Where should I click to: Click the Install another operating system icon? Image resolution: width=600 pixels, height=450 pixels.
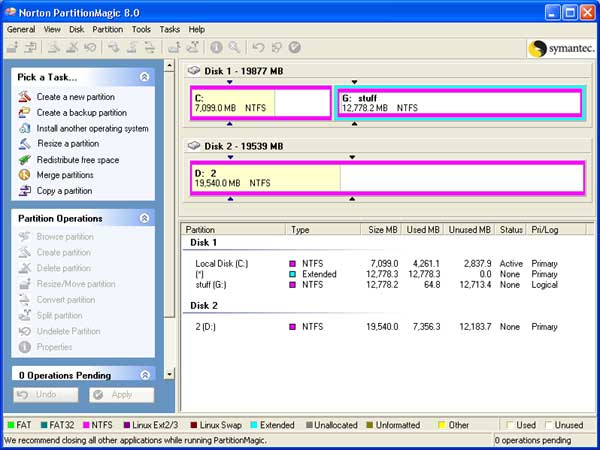24,128
